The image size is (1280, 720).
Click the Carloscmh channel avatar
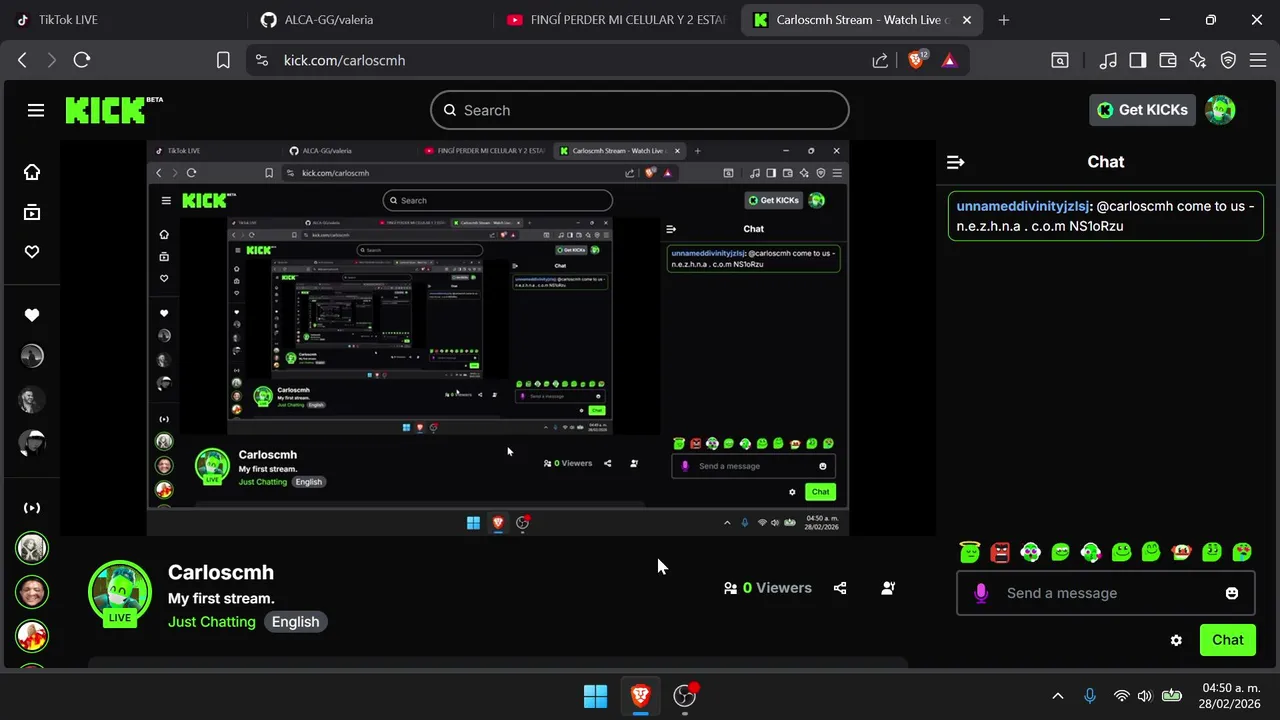tap(120, 591)
